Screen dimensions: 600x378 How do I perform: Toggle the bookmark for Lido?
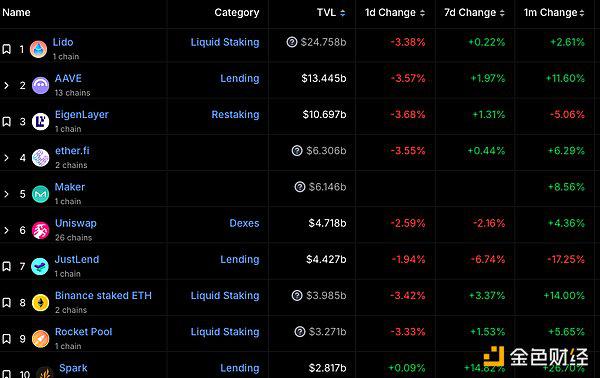(x=7, y=49)
